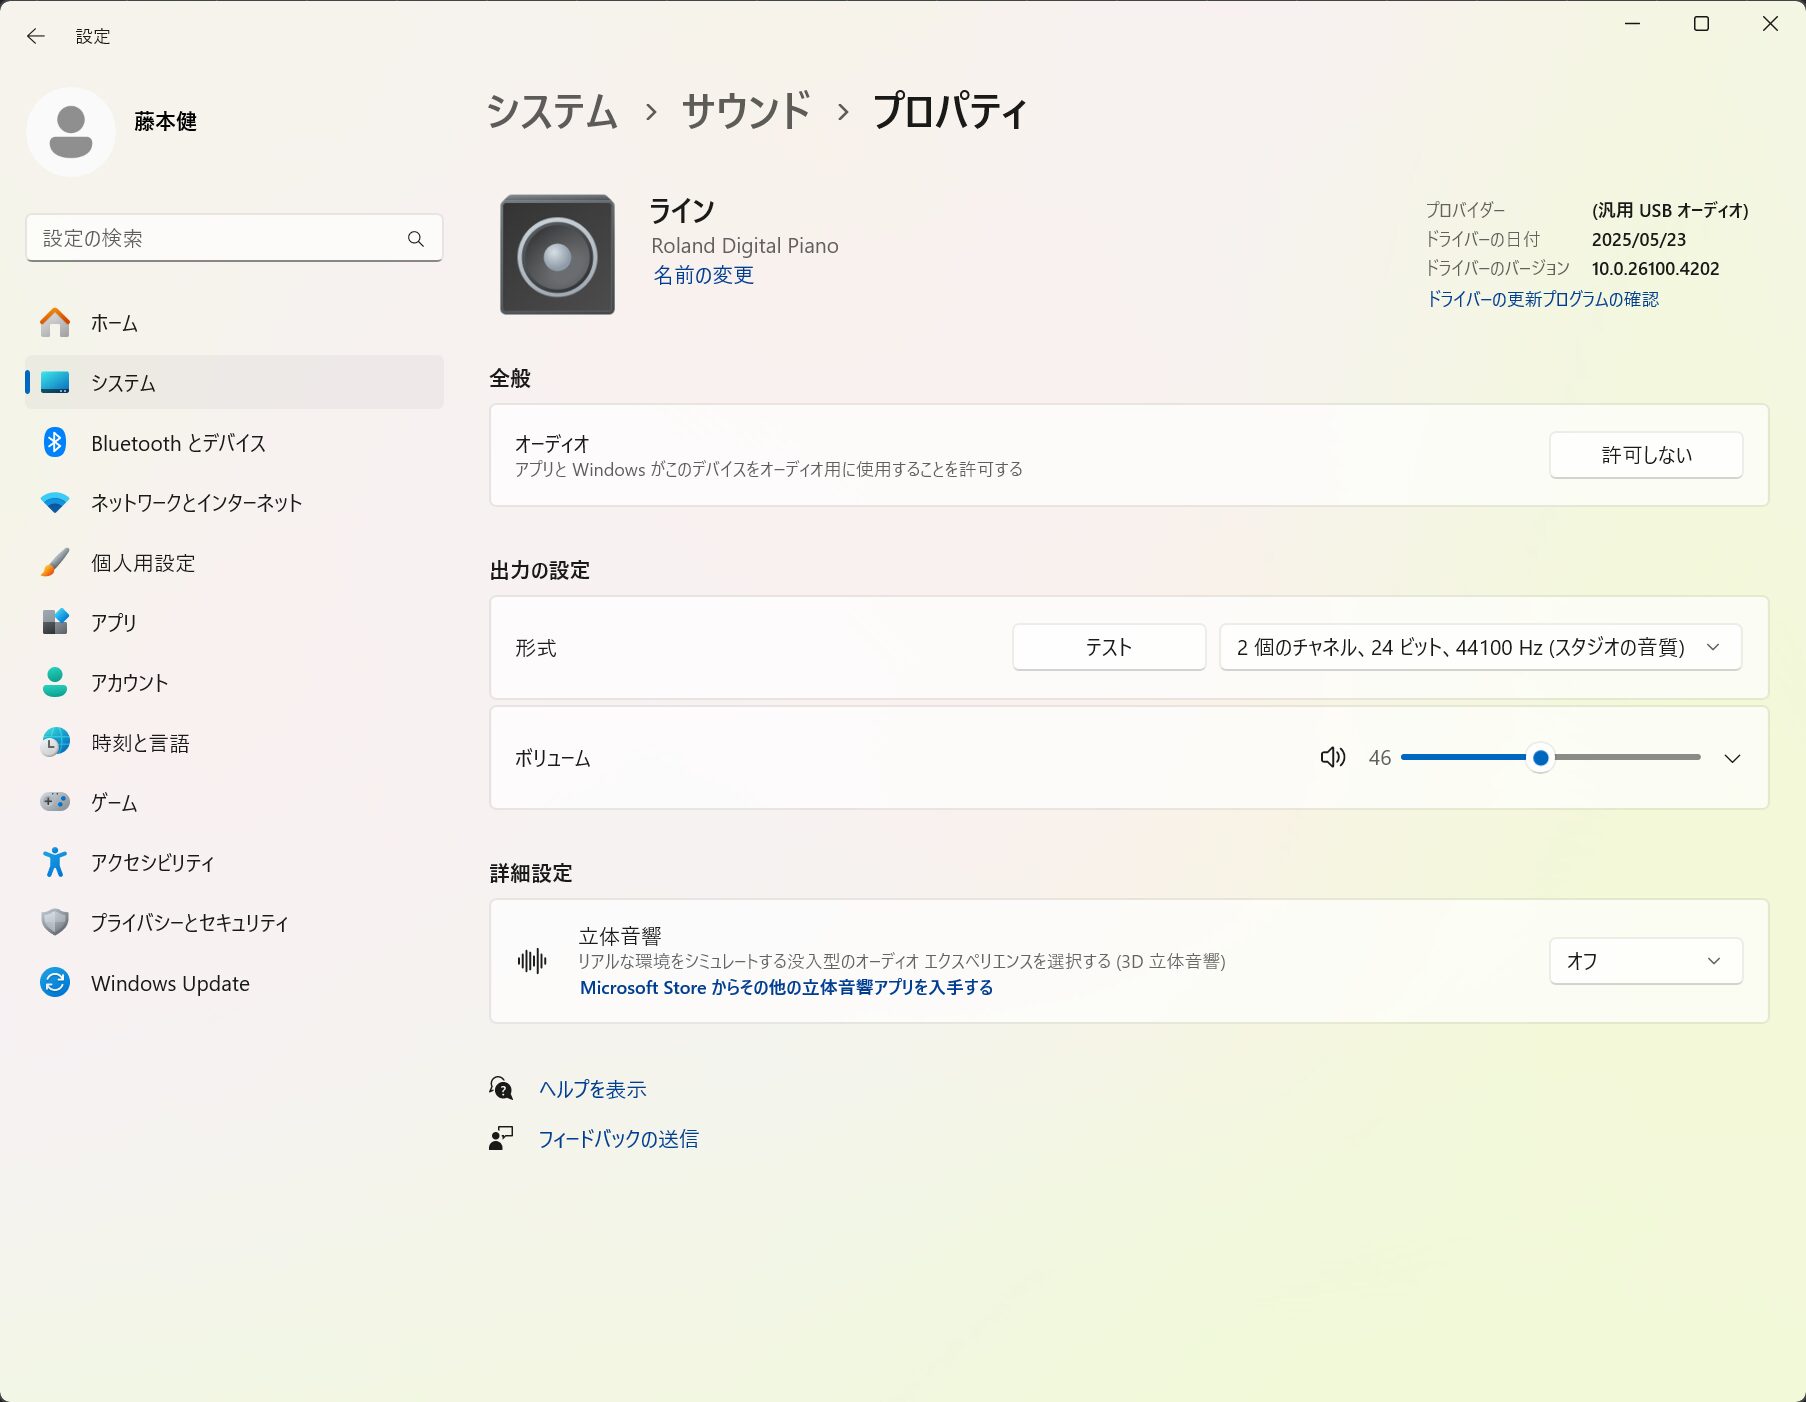Screen dimensions: 1806x1402
Task: Open 個人用設定 page
Action: 234,563
